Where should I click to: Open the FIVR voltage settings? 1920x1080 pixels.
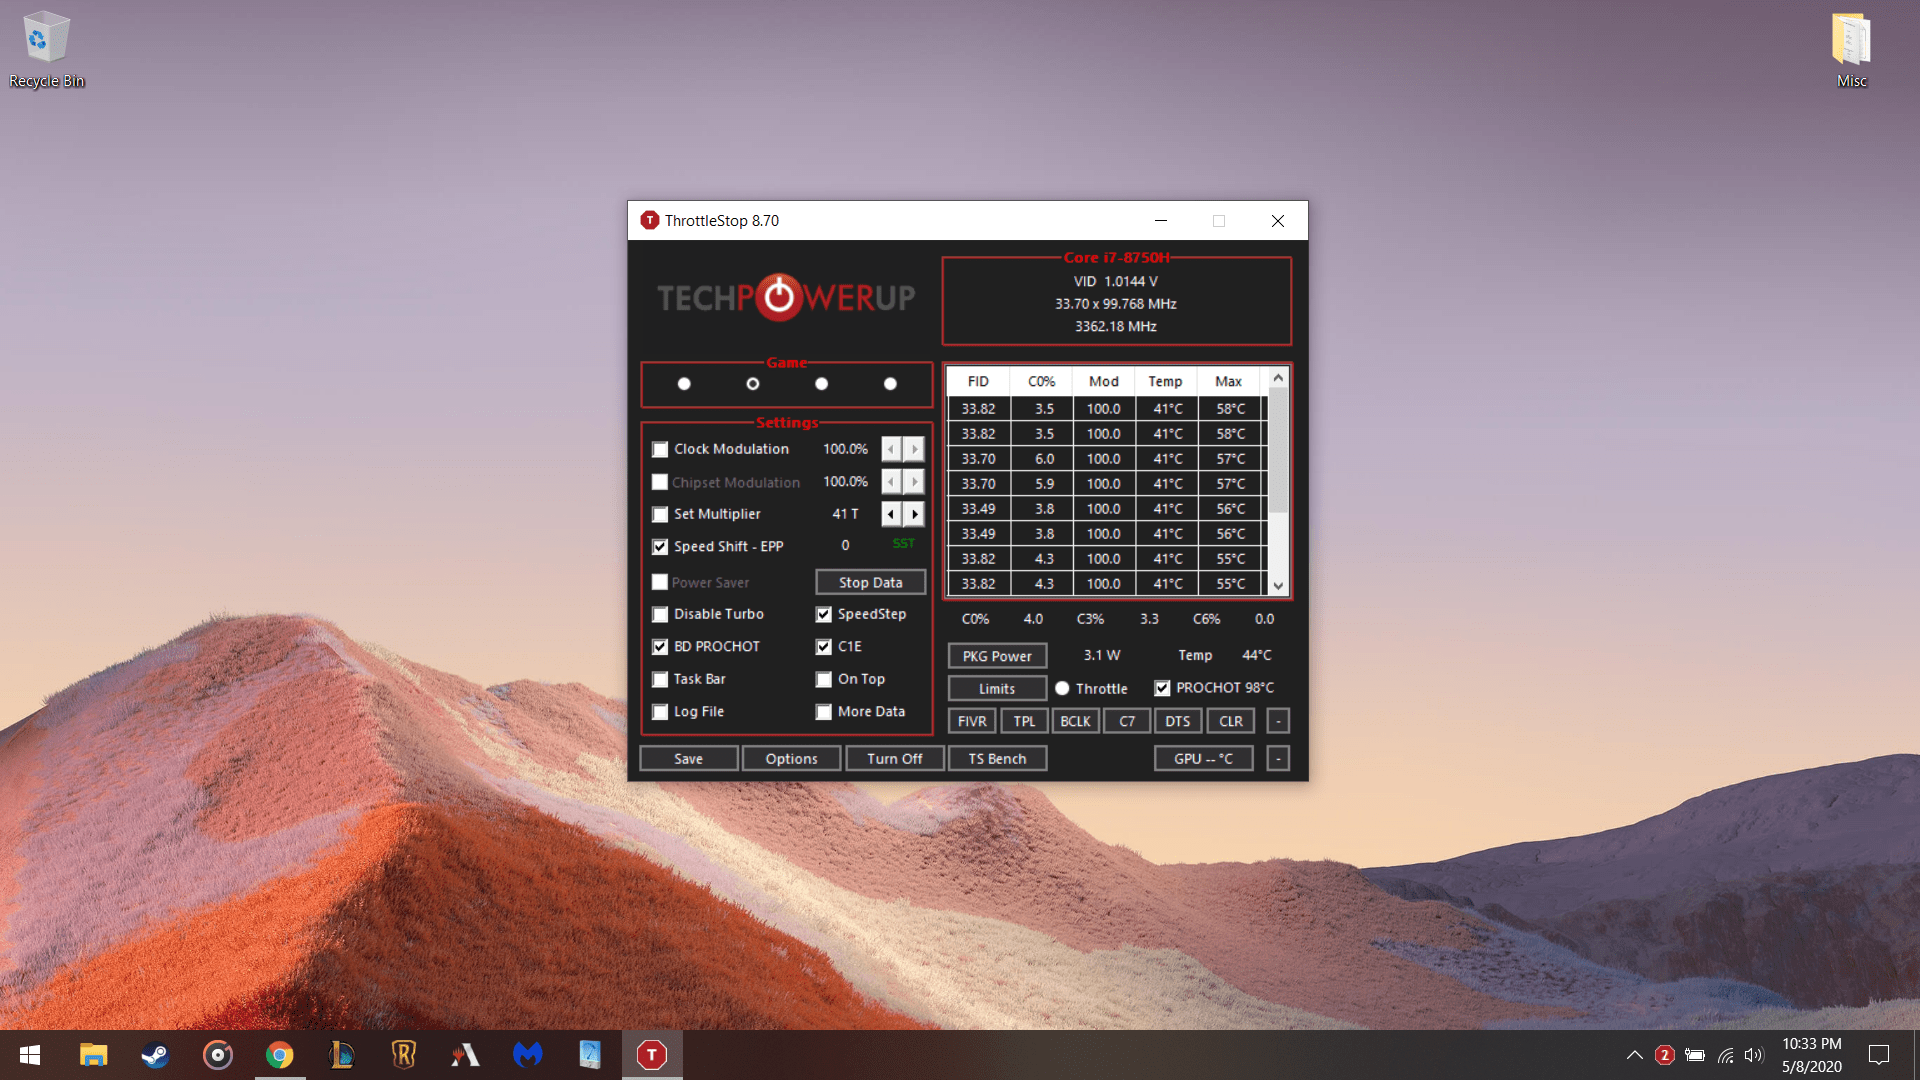971,720
